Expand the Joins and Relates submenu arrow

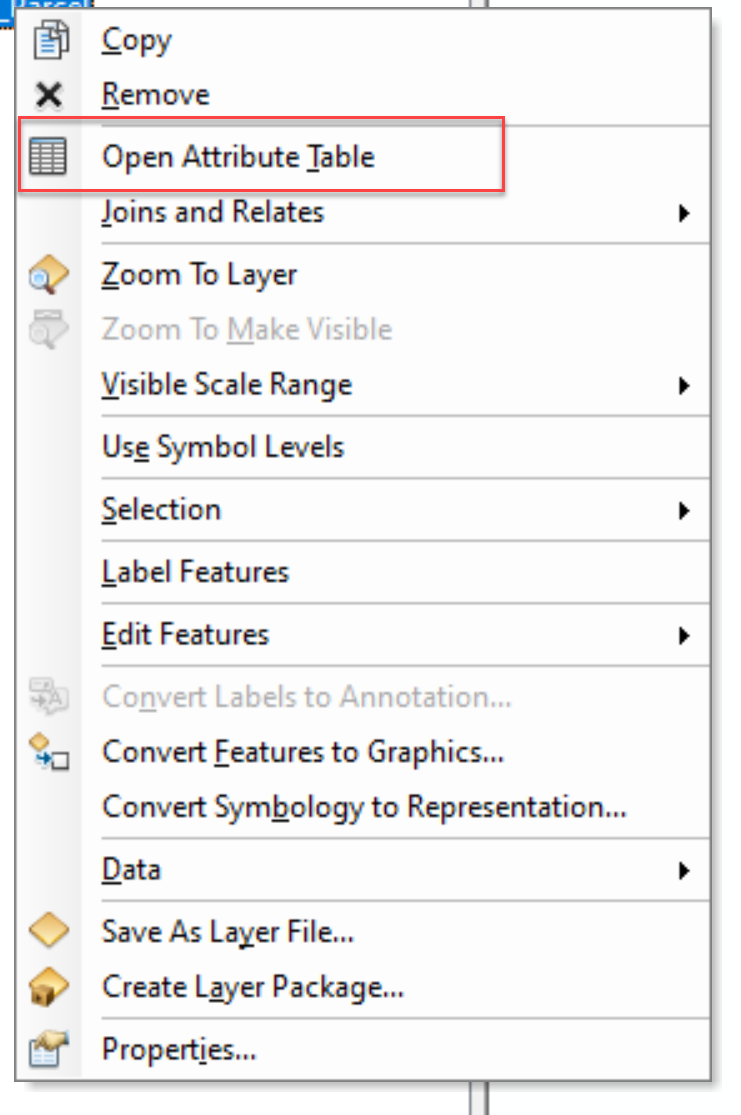[684, 213]
